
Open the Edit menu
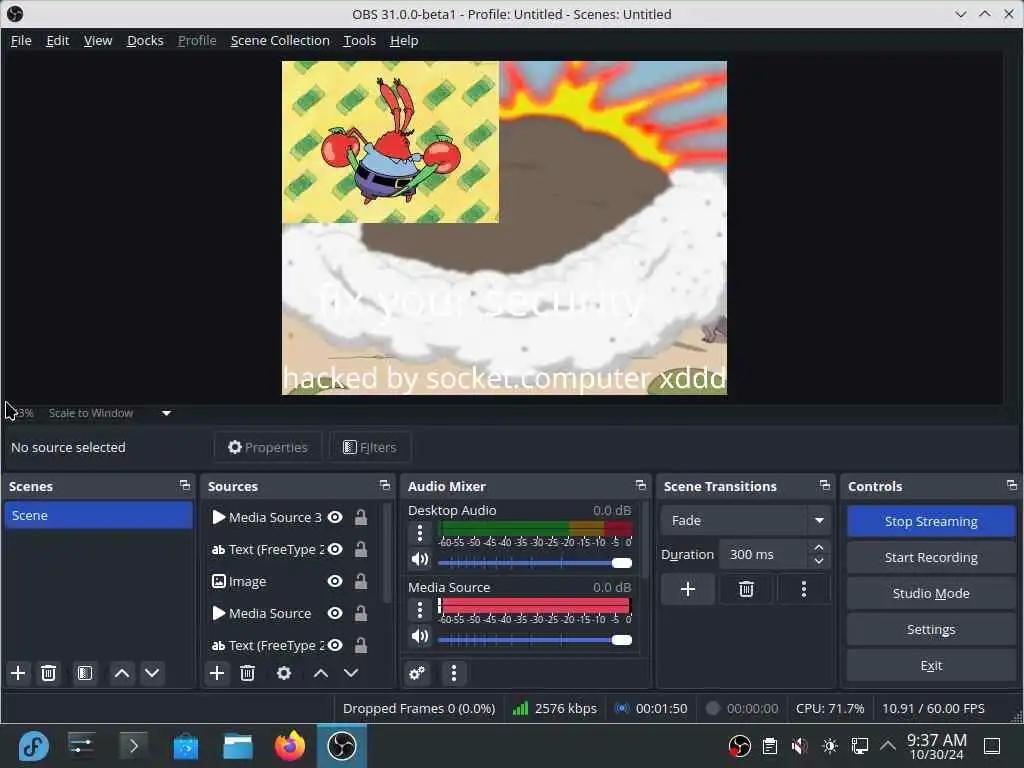pos(57,40)
